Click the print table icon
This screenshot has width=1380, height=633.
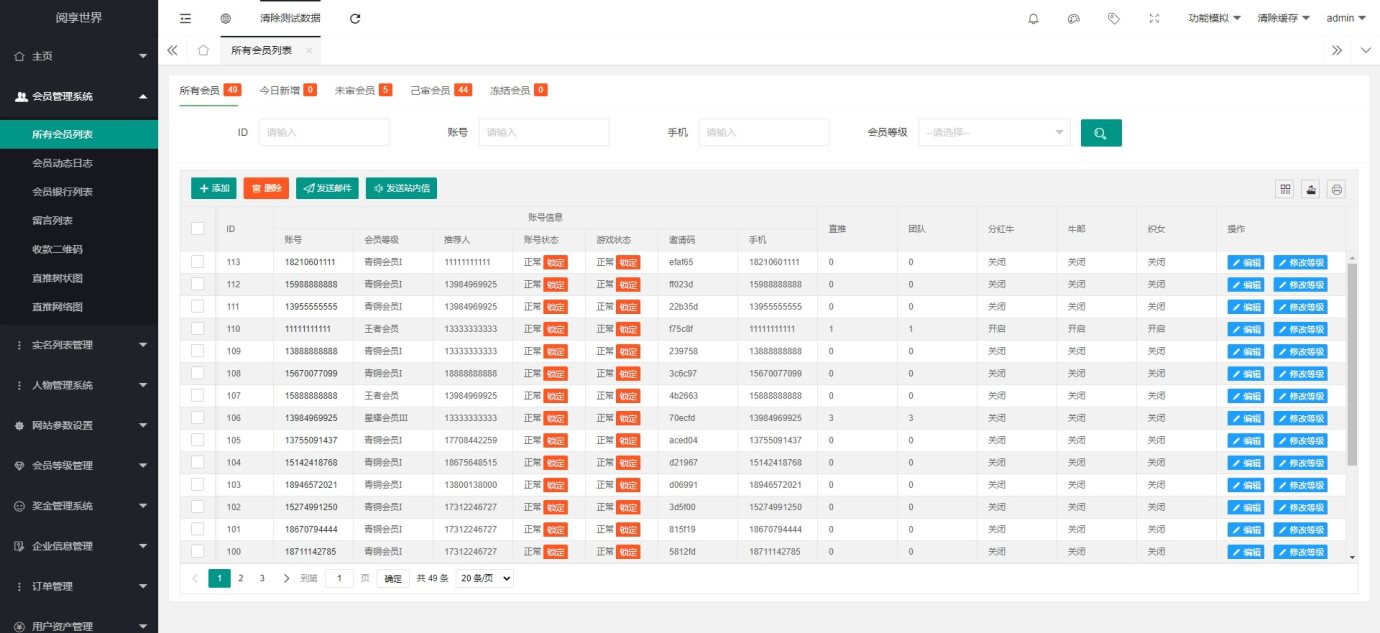[x=1336, y=189]
